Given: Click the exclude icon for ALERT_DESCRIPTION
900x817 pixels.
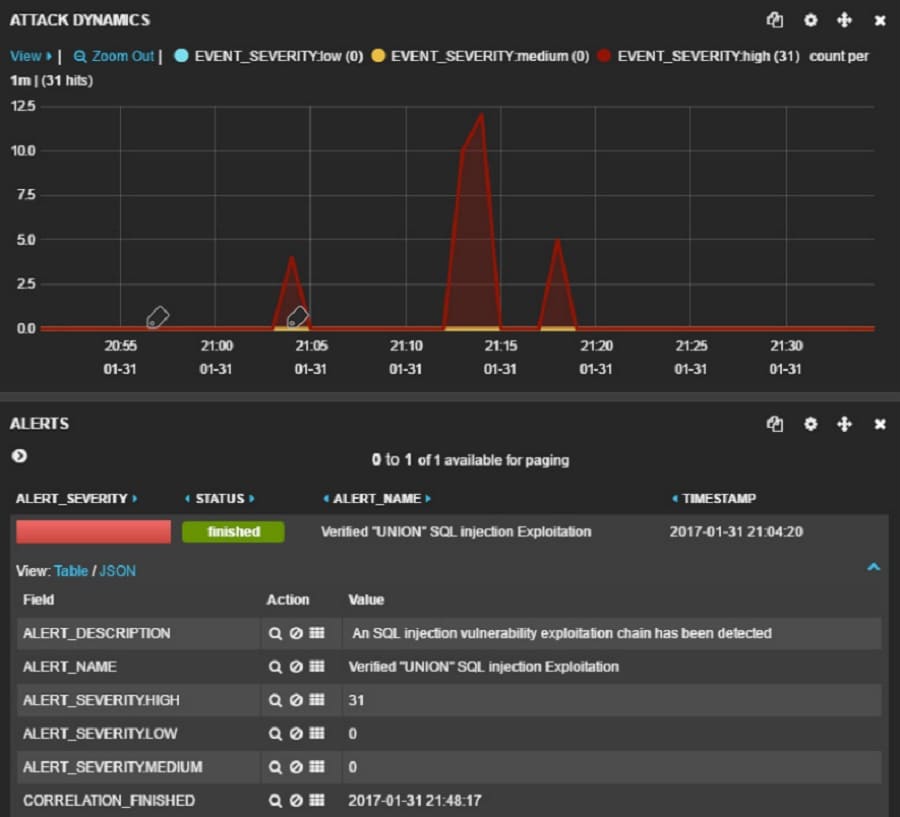Looking at the screenshot, I should point(296,633).
